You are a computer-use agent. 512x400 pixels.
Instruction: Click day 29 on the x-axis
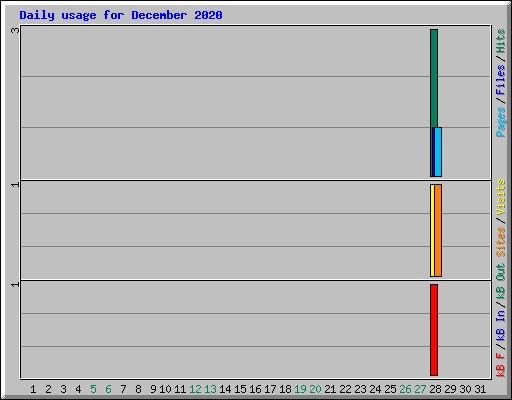tap(450, 389)
